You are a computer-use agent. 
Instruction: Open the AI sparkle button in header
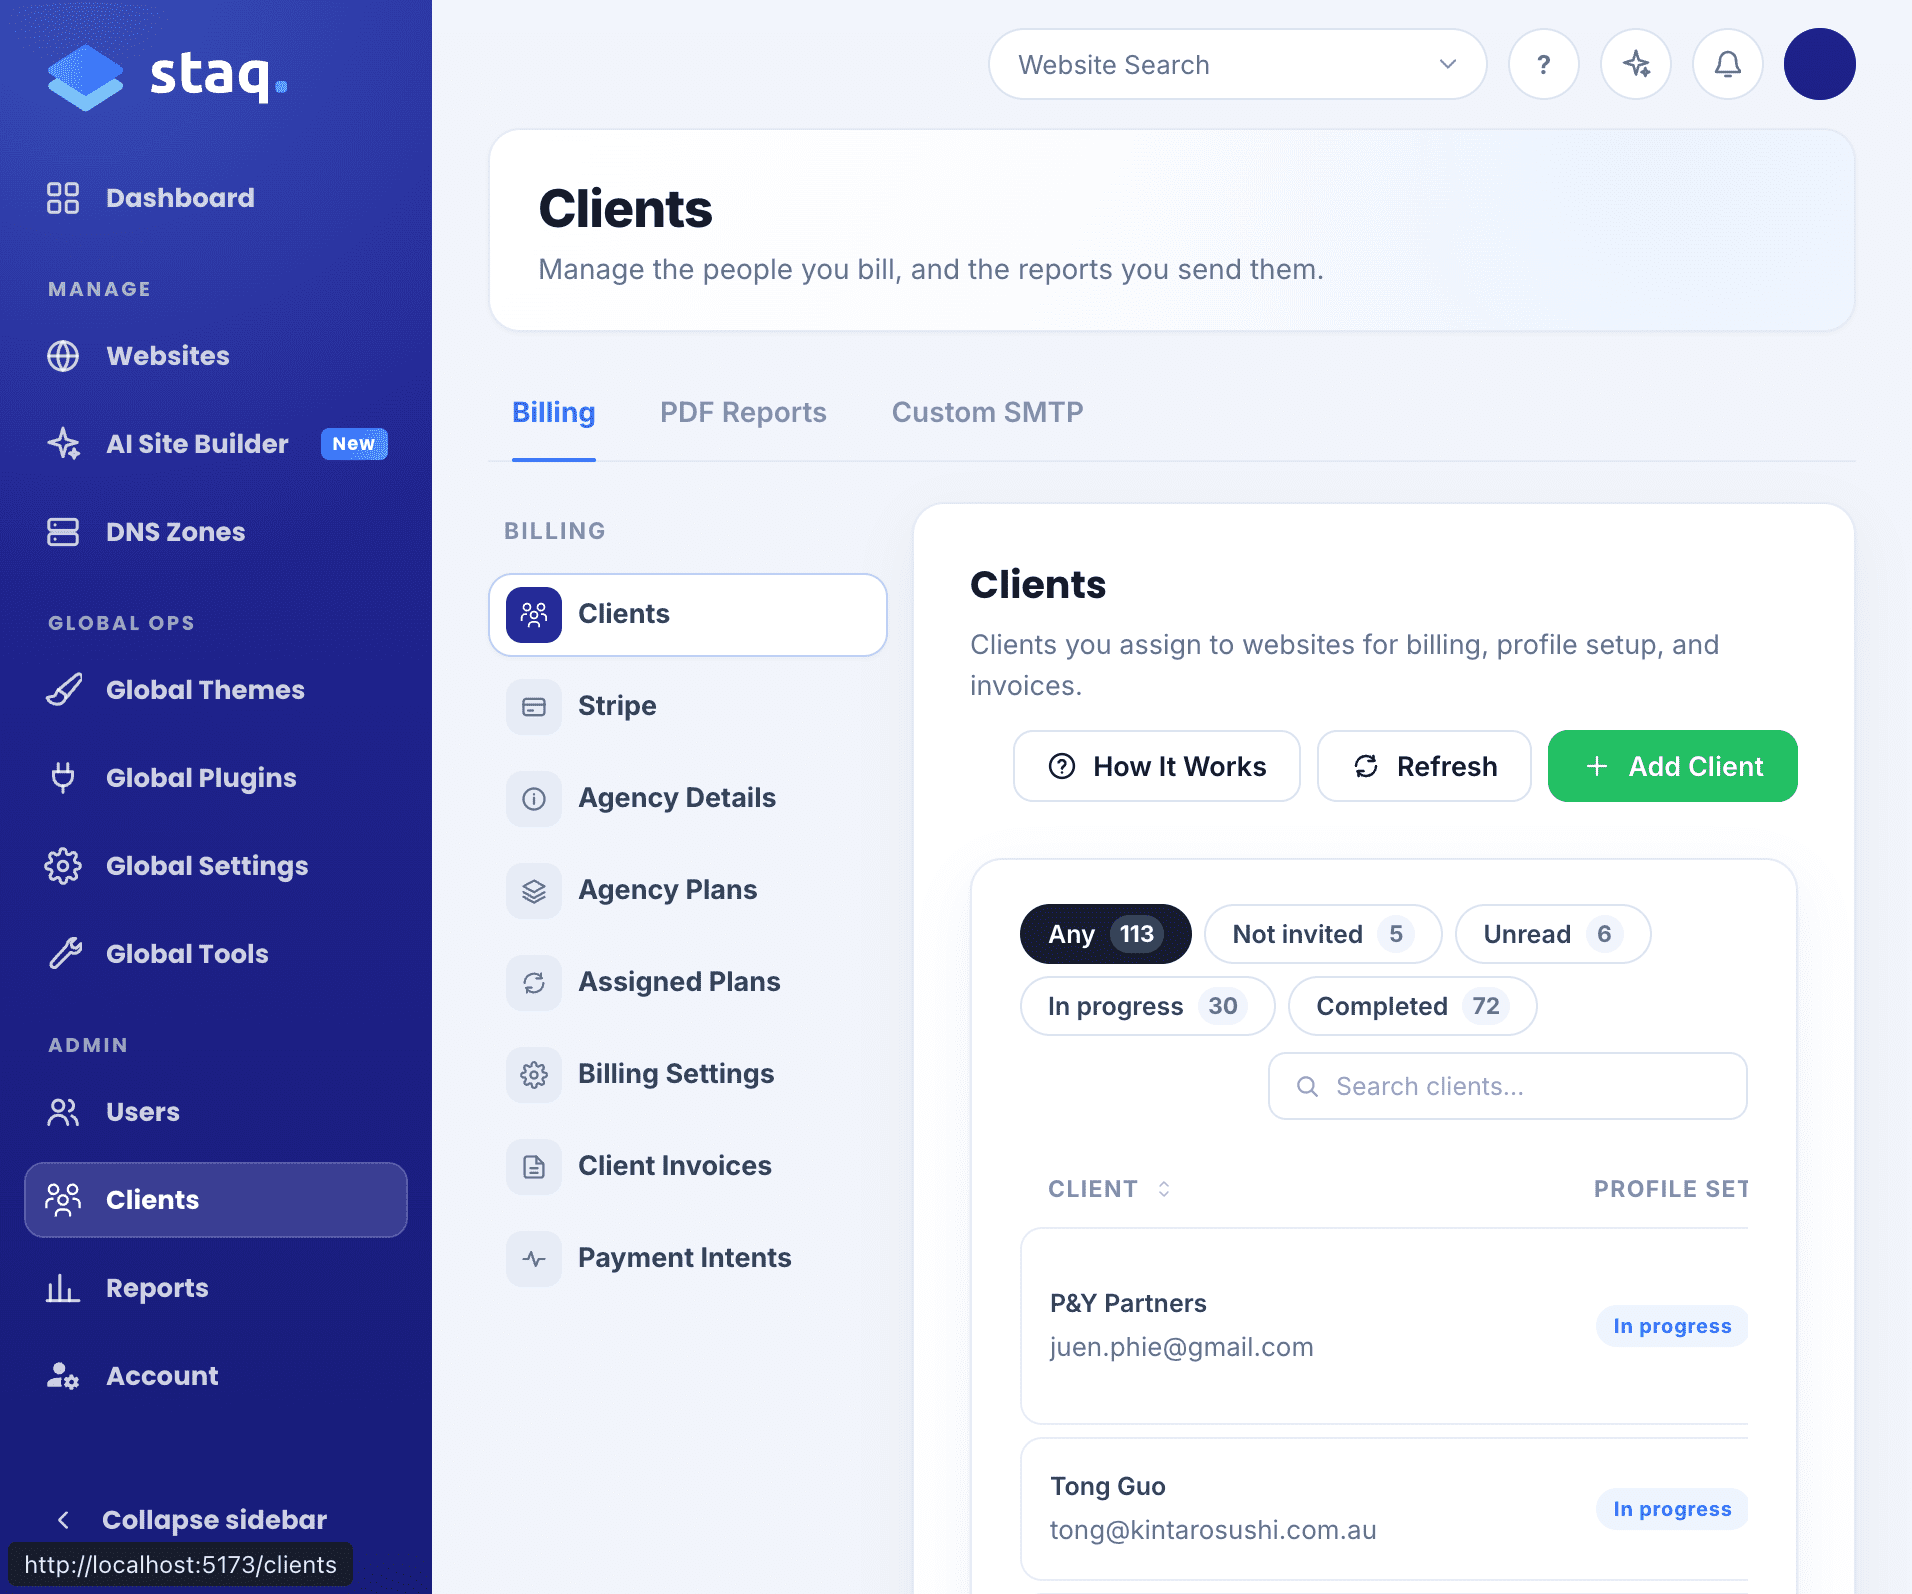click(1636, 64)
